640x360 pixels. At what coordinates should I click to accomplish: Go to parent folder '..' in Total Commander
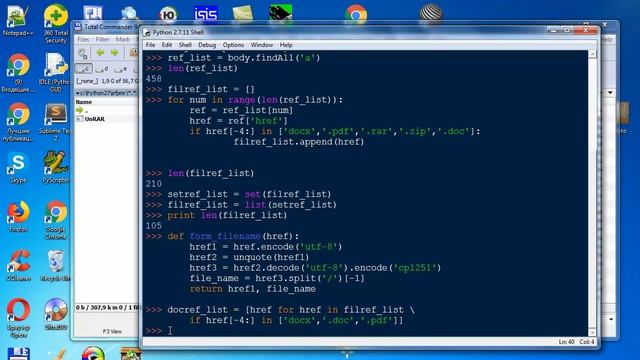coord(82,110)
